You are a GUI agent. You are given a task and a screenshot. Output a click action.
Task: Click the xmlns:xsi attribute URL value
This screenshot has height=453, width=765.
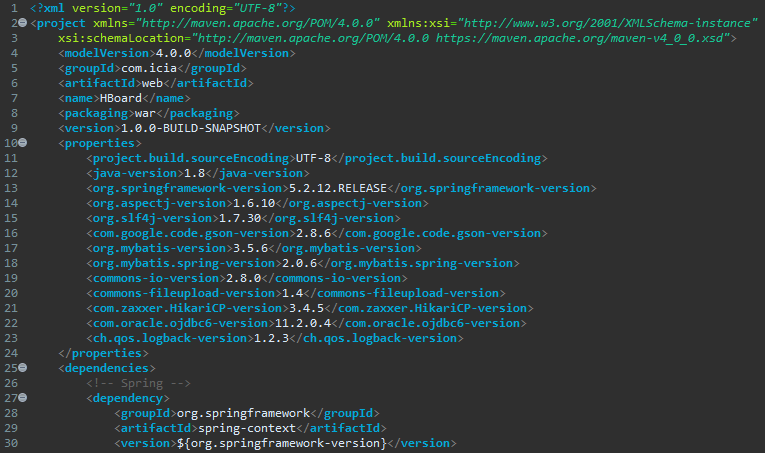tap(607, 23)
